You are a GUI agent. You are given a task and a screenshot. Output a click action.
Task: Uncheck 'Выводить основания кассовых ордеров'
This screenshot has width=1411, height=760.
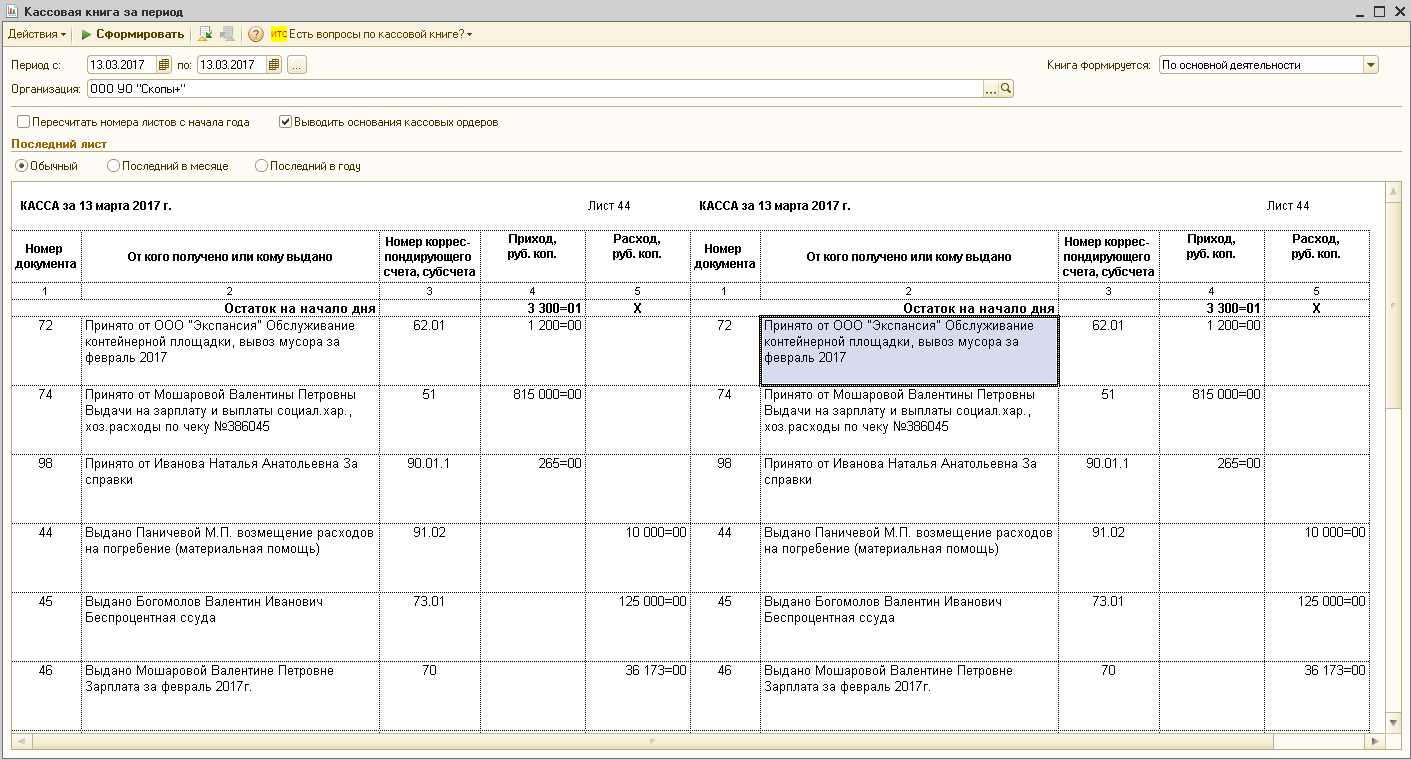click(285, 122)
